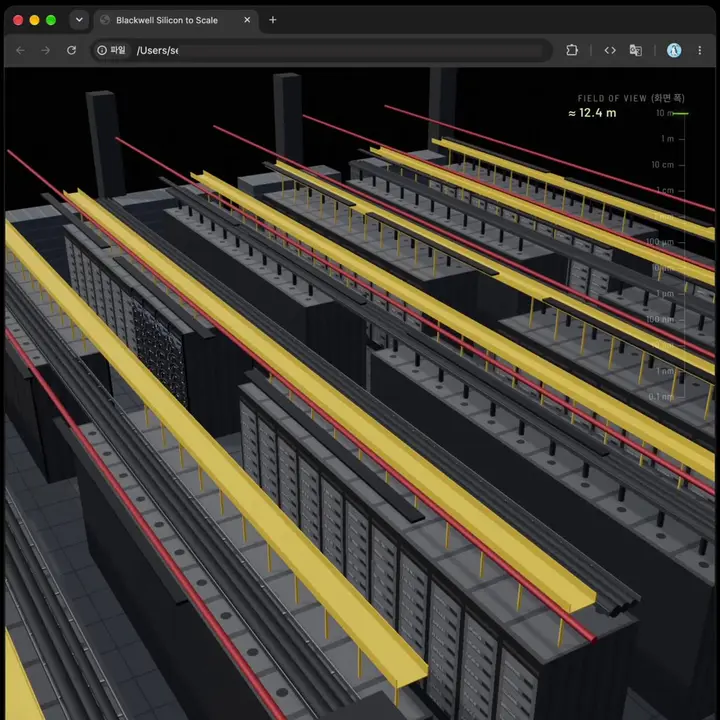This screenshot has width=720, height=720.
Task: Click the green window fullscreen button
Action: (51, 20)
